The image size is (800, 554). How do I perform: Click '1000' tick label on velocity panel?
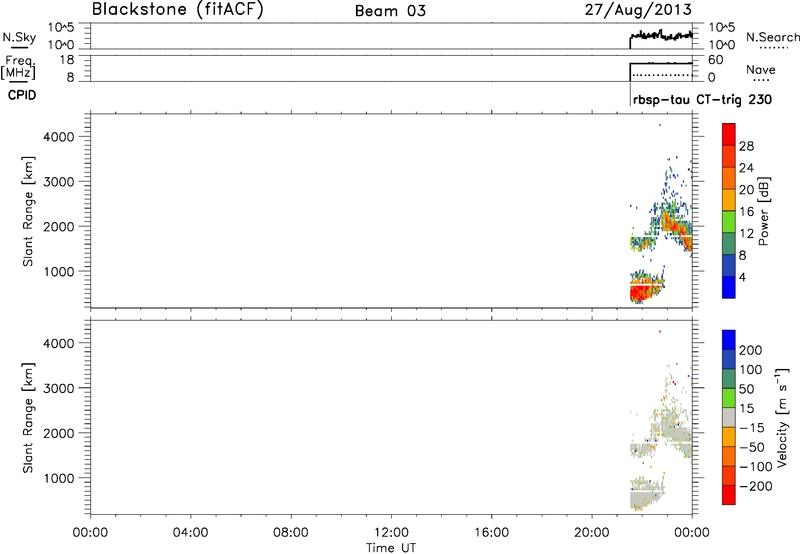coord(59,478)
